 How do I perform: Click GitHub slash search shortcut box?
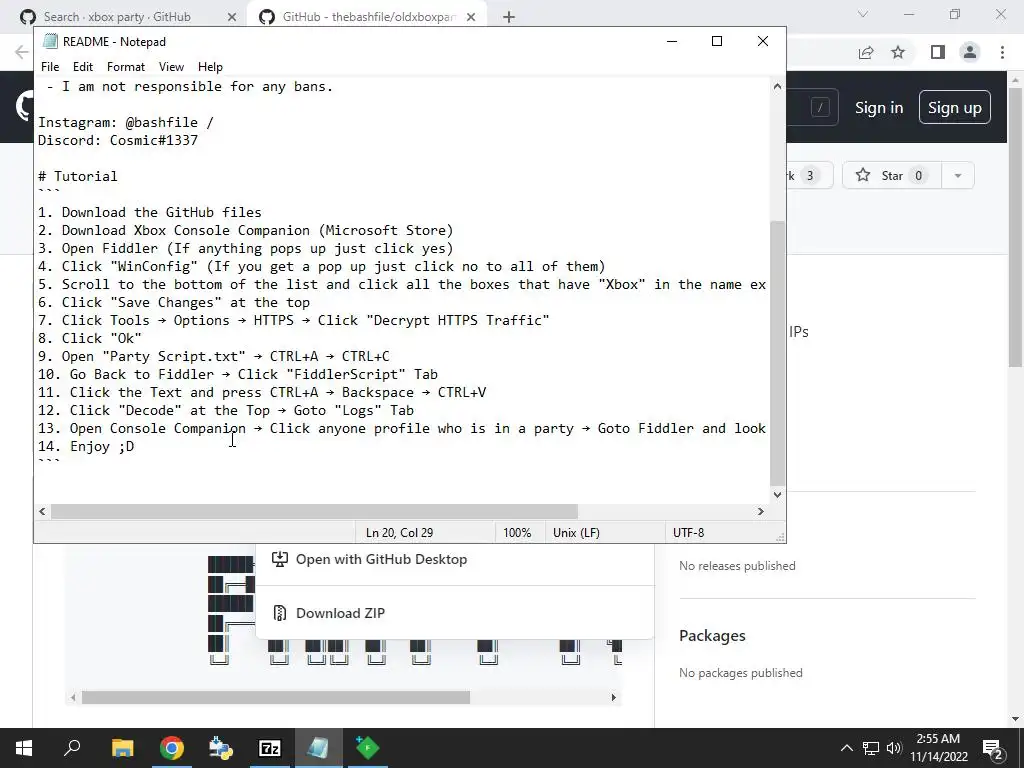click(820, 107)
